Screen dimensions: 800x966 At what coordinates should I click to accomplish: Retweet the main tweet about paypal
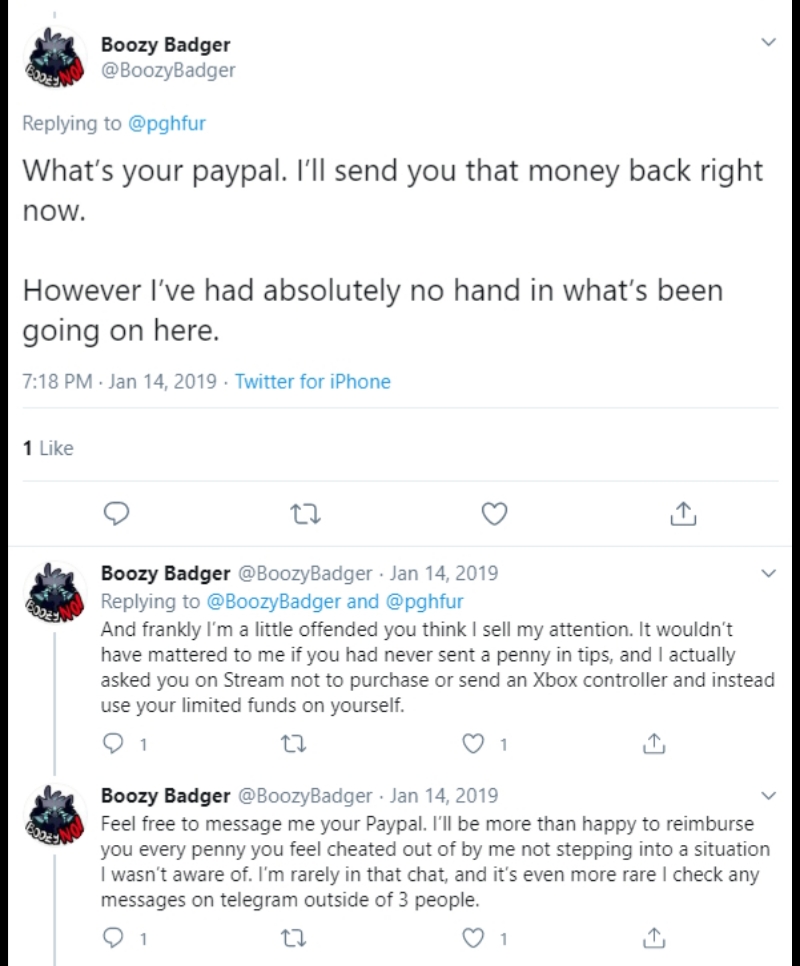pyautogui.click(x=305, y=514)
